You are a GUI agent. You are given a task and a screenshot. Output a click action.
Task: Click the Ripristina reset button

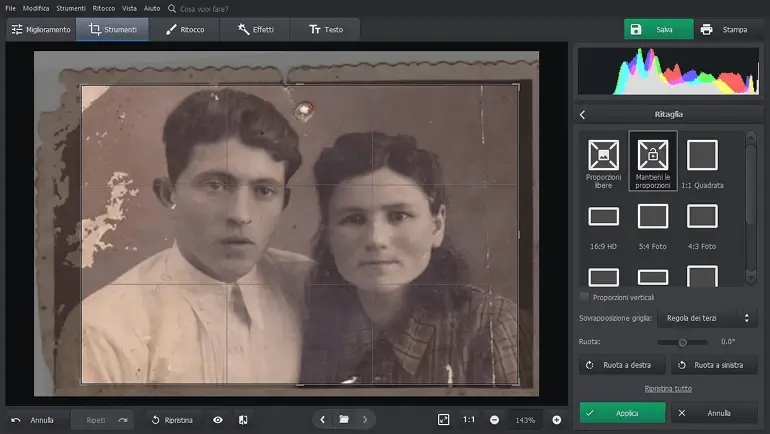coord(172,420)
